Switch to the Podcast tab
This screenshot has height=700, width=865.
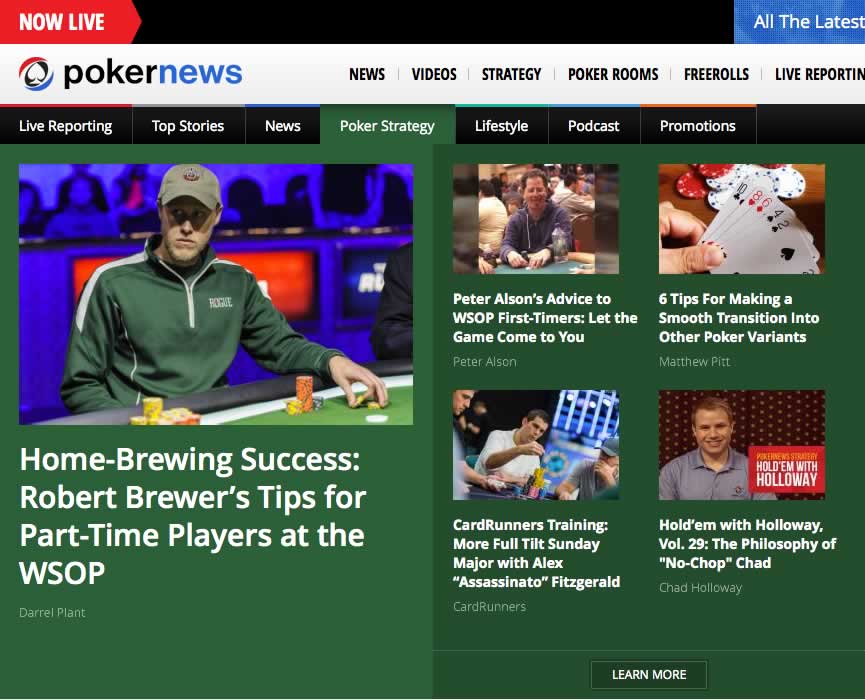[594, 125]
